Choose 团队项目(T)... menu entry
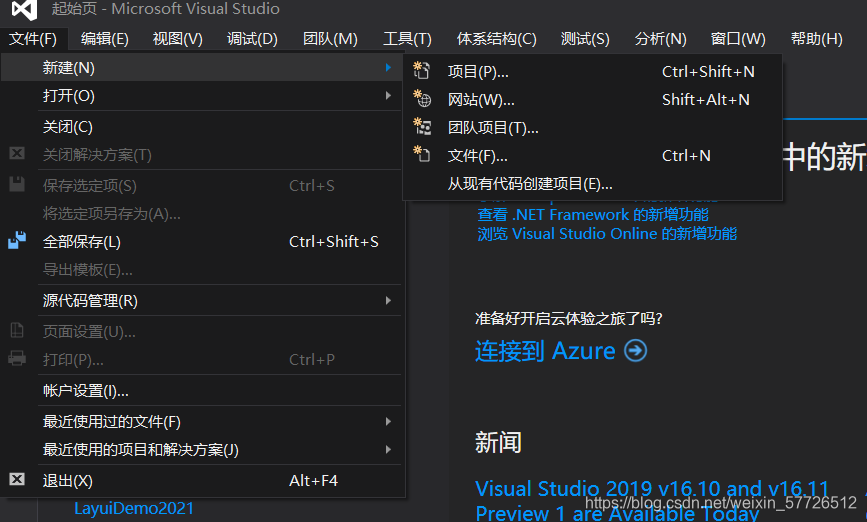This screenshot has height=522, width=867. pyautogui.click(x=592, y=128)
